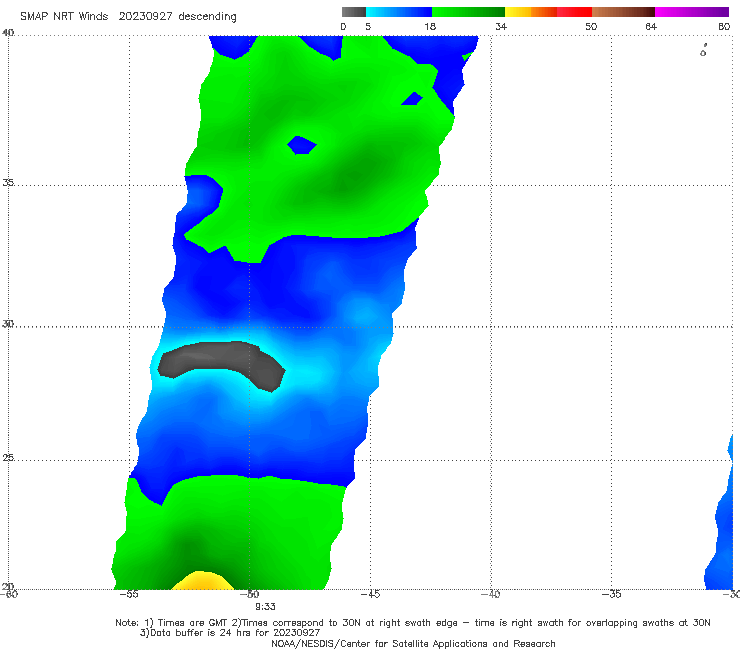Click the yellow high-wind patch at map bottom
Image resolution: width=740 pixels, height=650 pixels.
pos(202,581)
